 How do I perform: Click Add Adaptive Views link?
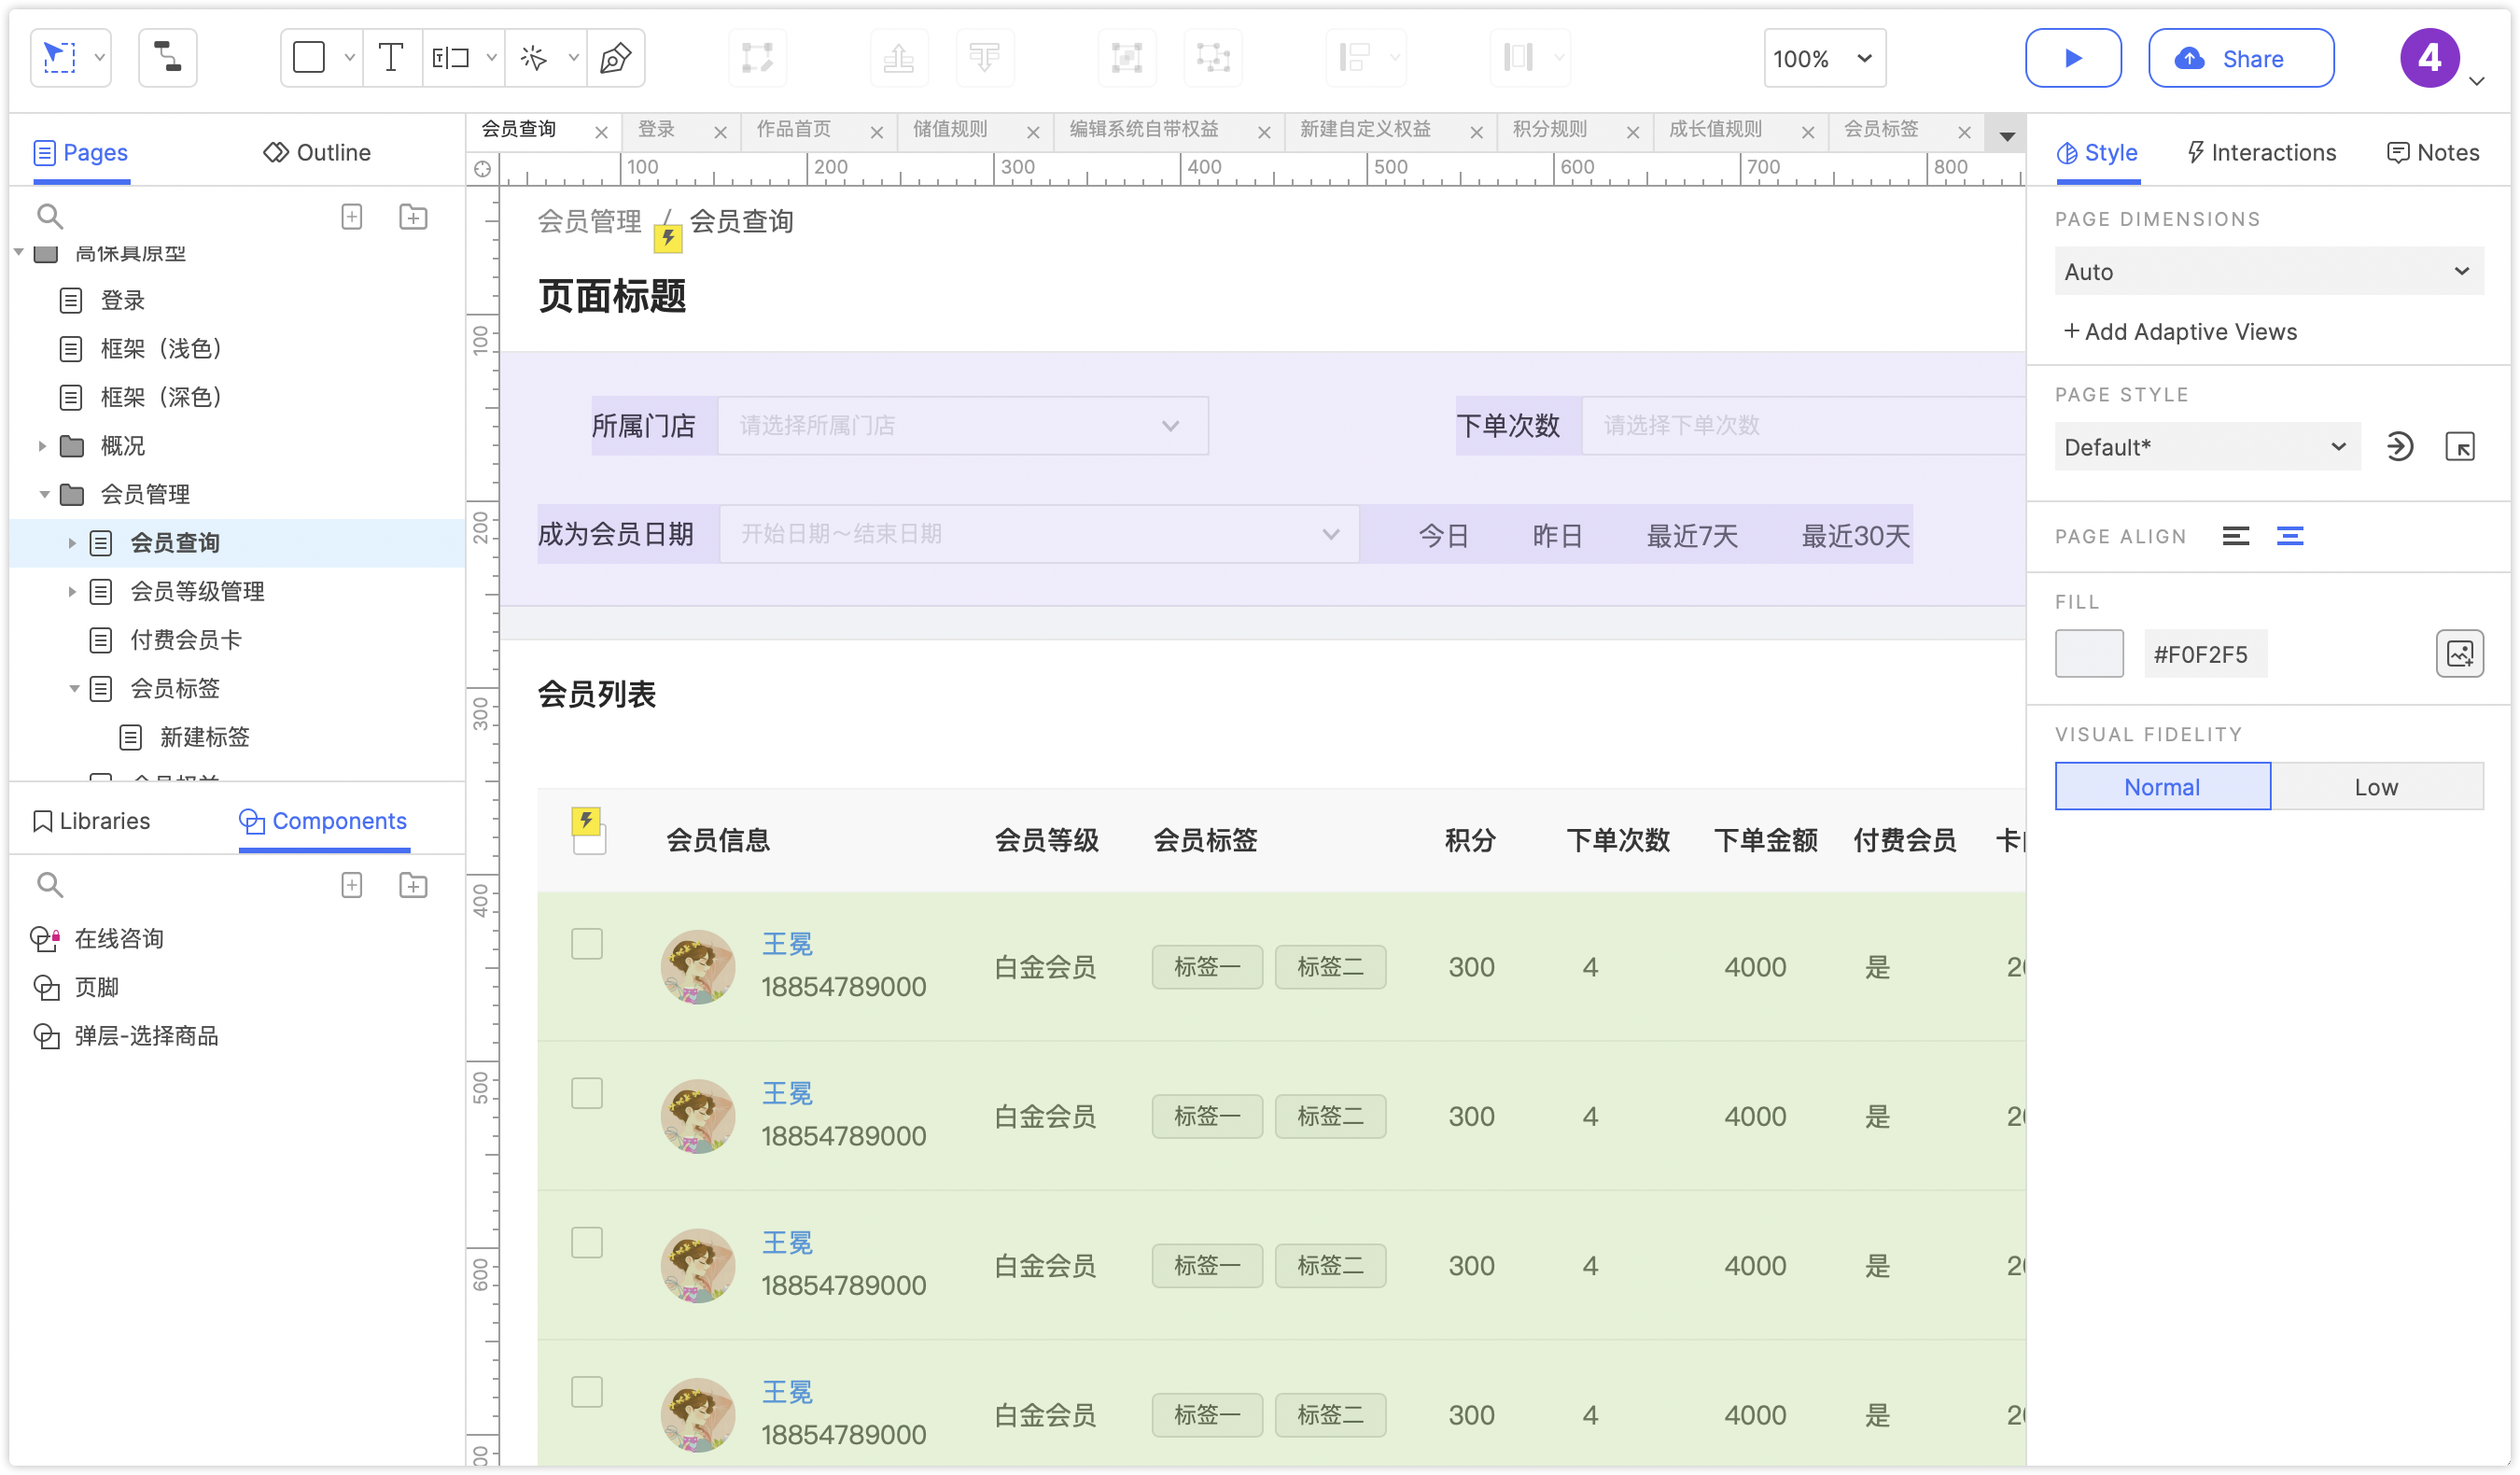tap(2180, 332)
